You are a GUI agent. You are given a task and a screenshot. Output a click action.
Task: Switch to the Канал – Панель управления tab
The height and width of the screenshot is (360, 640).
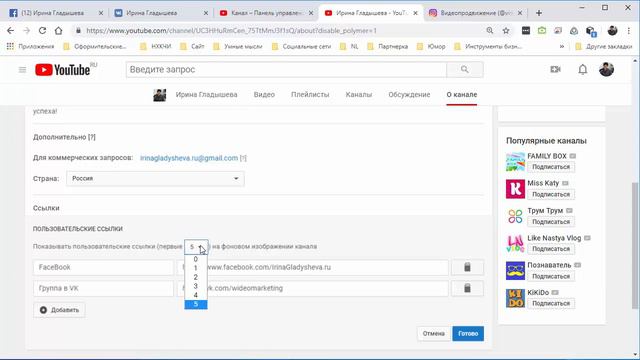[265, 13]
